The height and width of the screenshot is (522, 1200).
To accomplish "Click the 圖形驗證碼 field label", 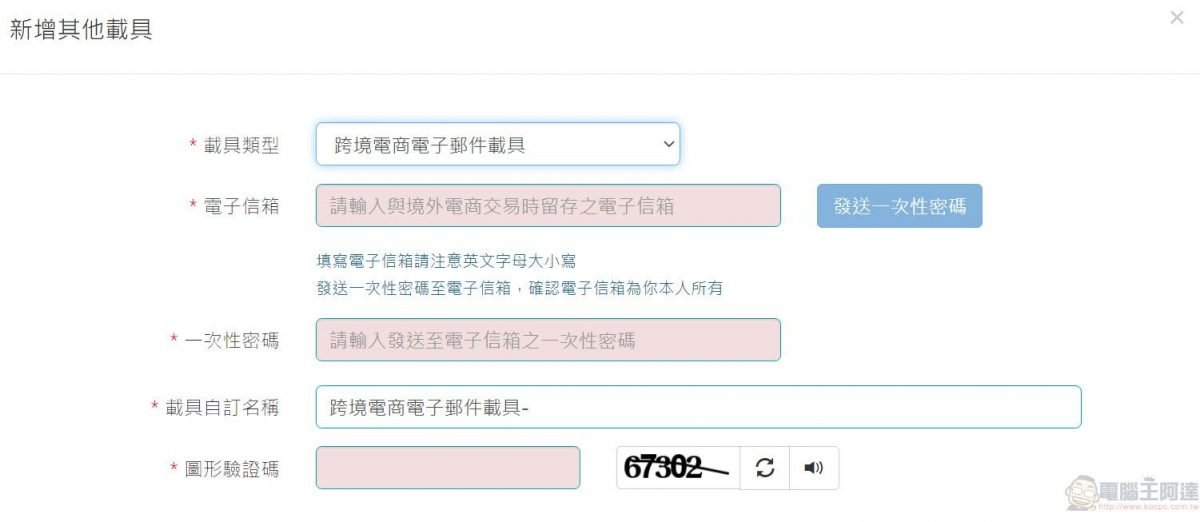I will coord(232,468).
